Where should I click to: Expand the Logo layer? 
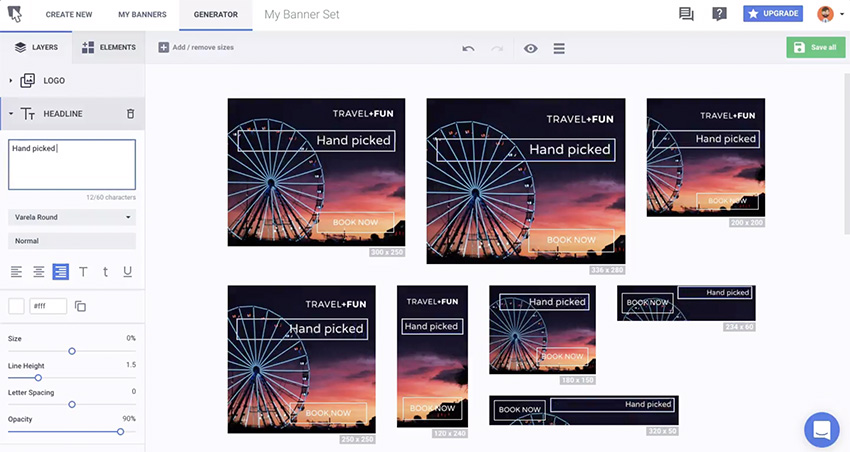[11, 80]
